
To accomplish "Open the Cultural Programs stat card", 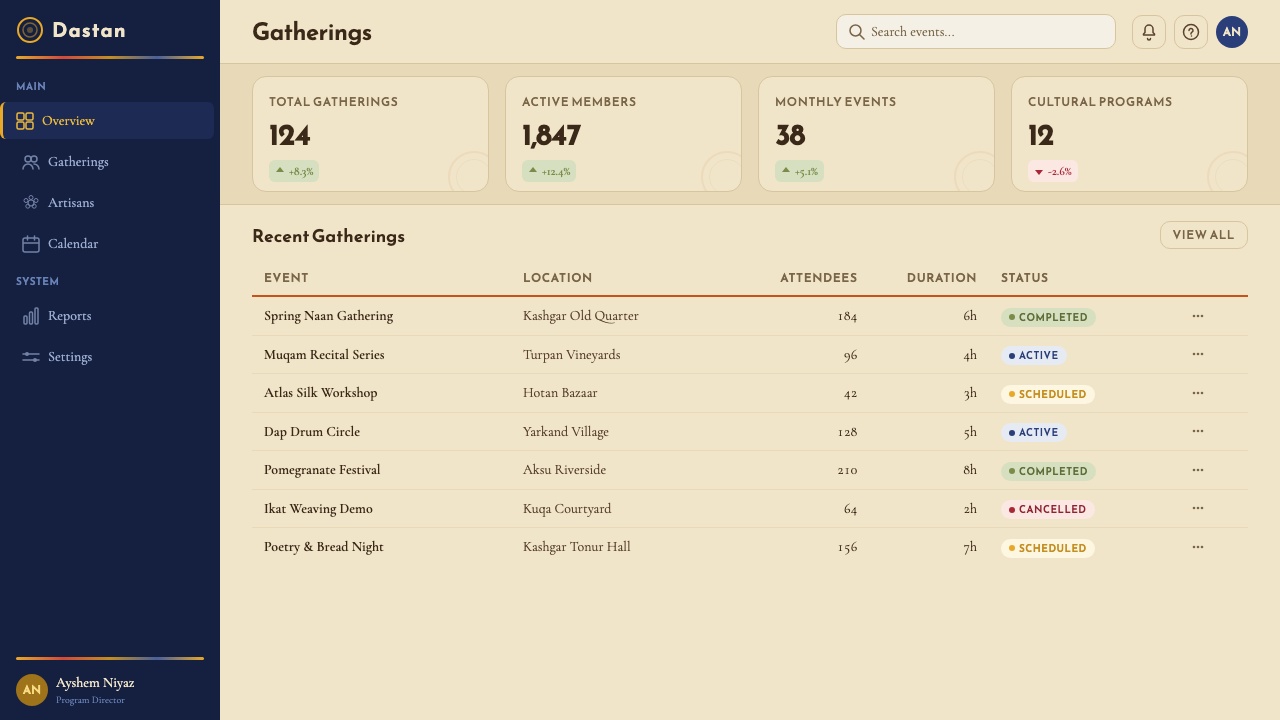I will point(1129,134).
